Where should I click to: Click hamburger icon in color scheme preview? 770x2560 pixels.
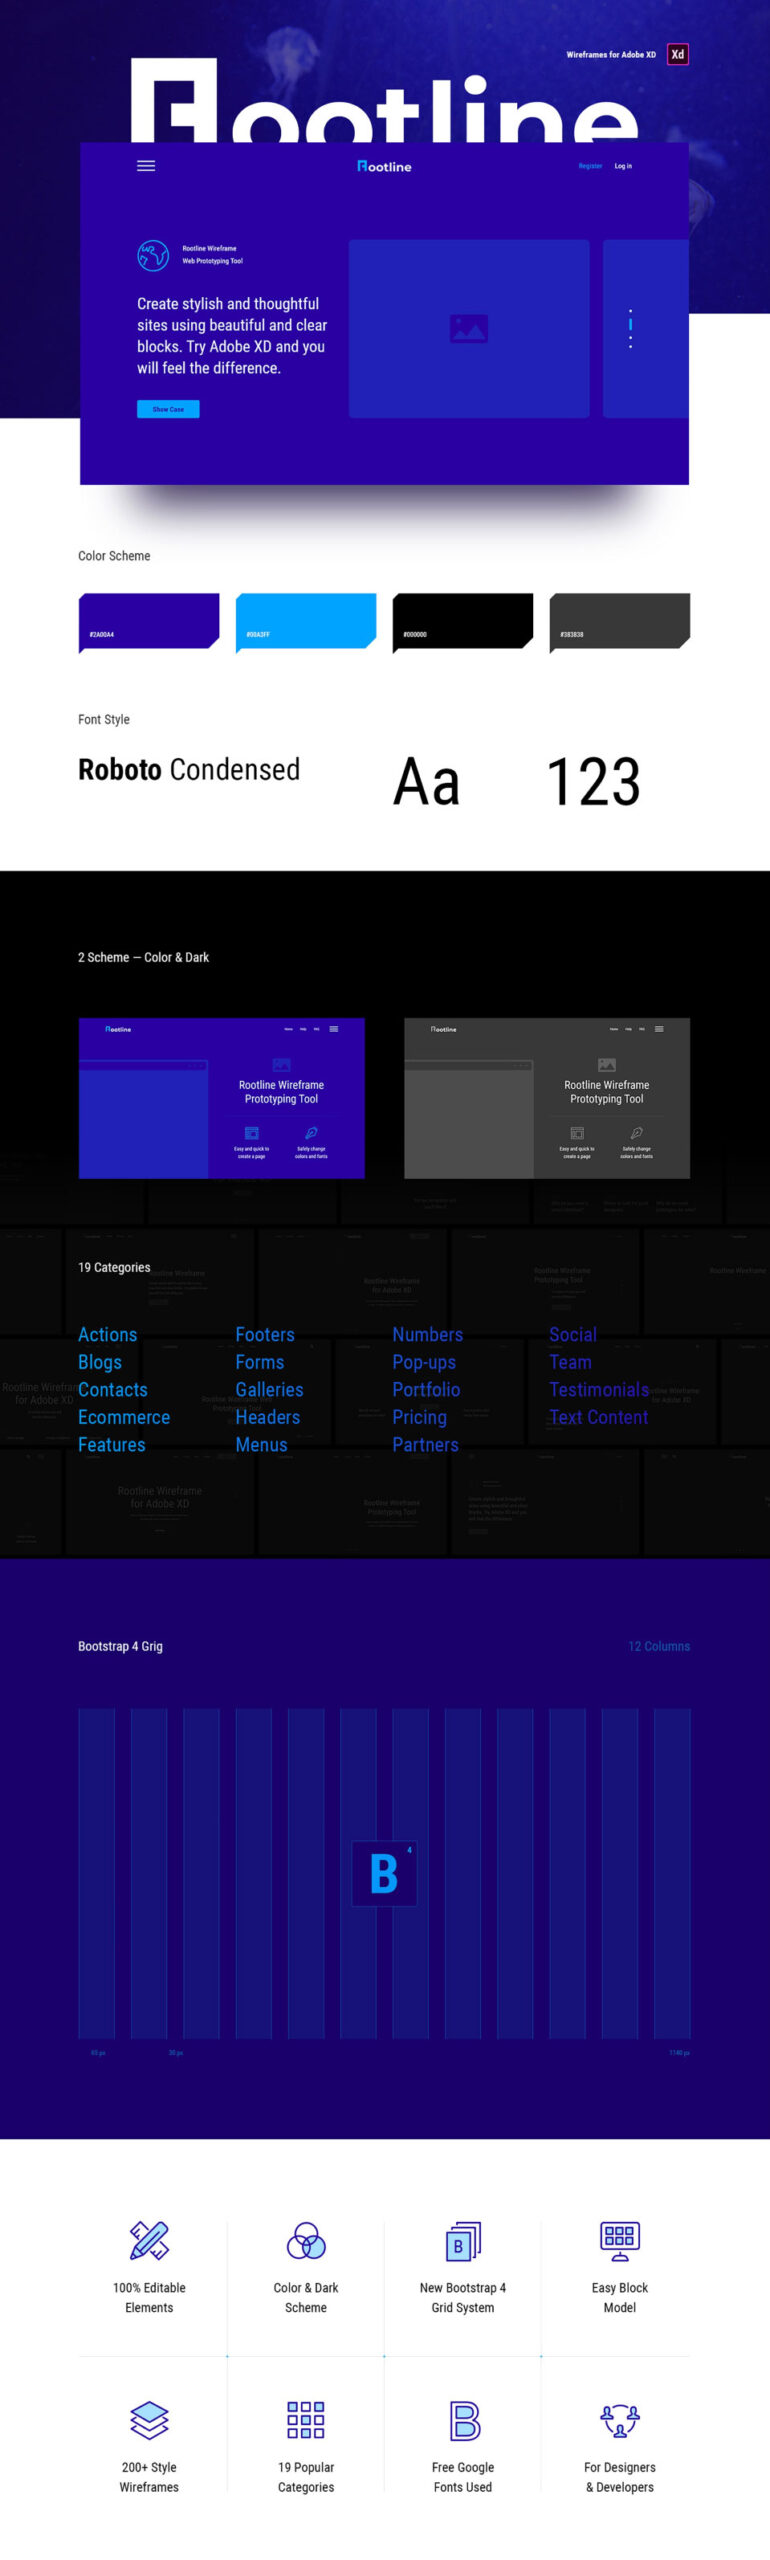click(x=334, y=1028)
